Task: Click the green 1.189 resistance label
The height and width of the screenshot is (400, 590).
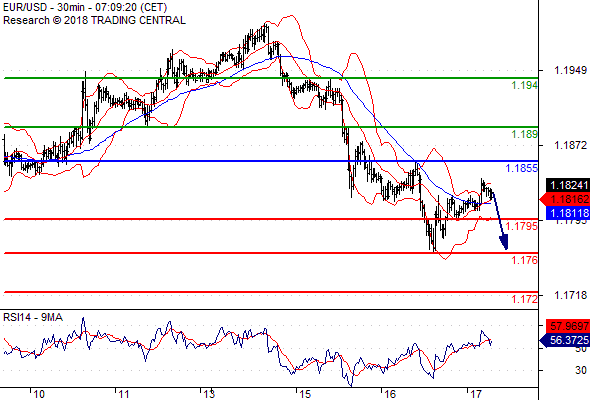Action: [x=524, y=134]
